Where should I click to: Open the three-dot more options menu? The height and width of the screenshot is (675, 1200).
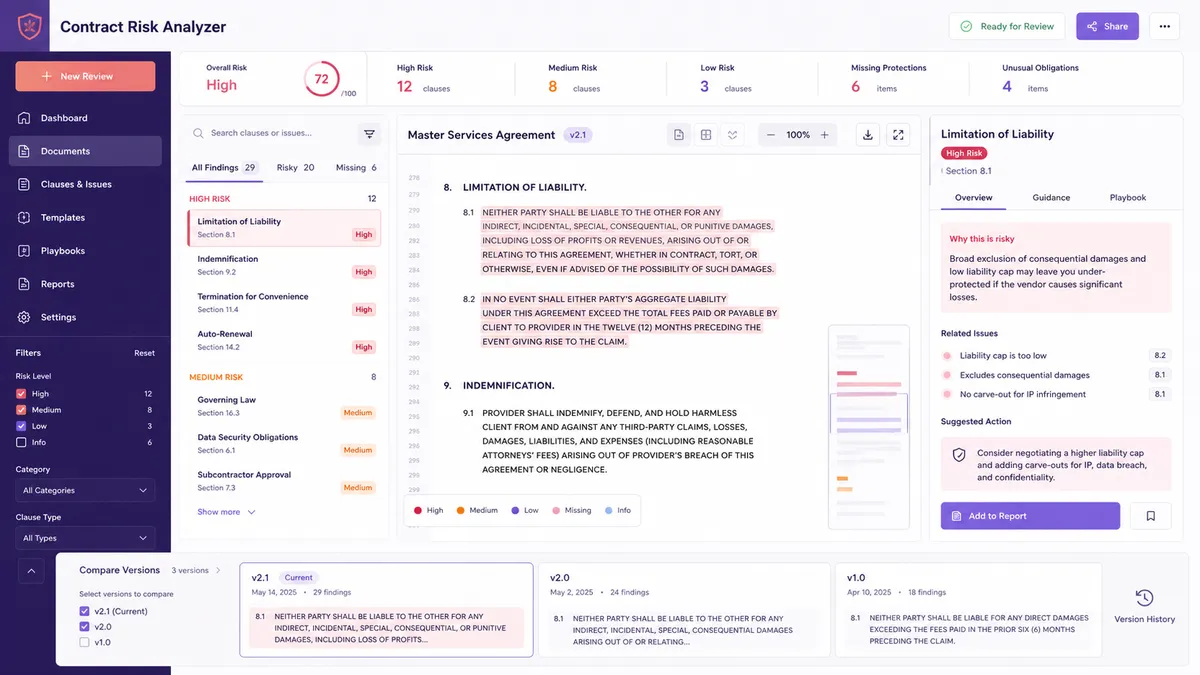click(1165, 26)
